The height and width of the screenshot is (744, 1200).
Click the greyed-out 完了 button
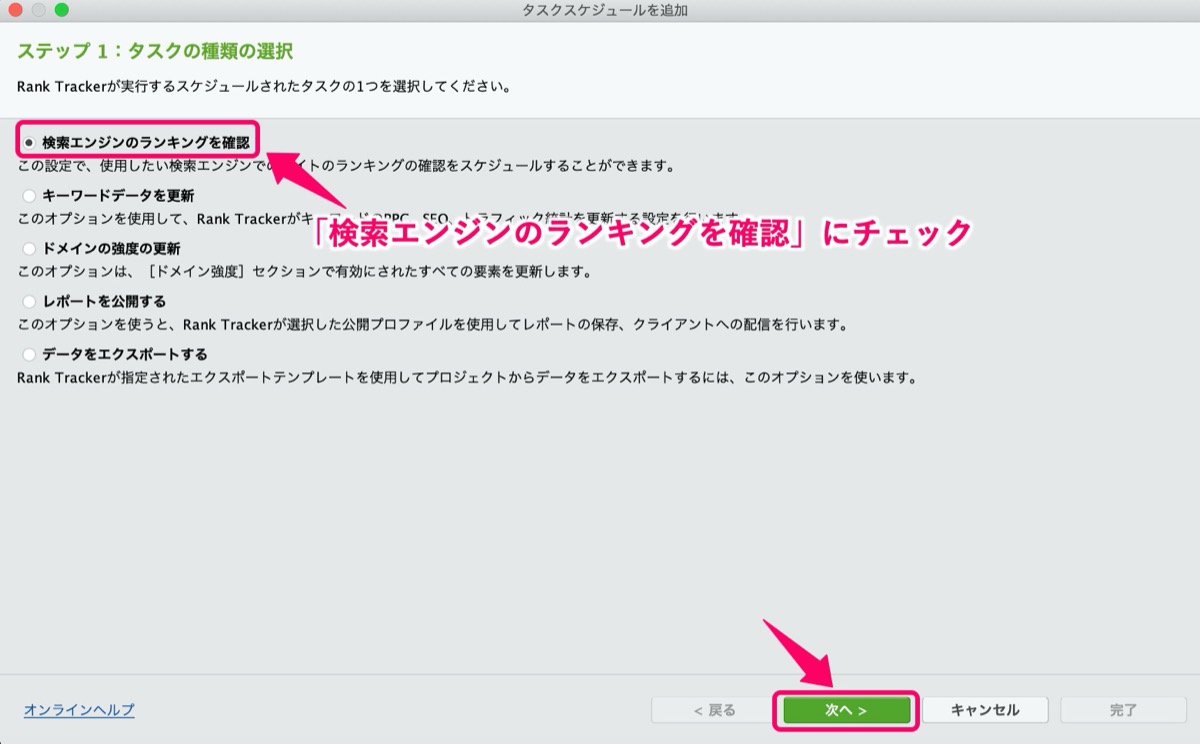(x=1123, y=710)
